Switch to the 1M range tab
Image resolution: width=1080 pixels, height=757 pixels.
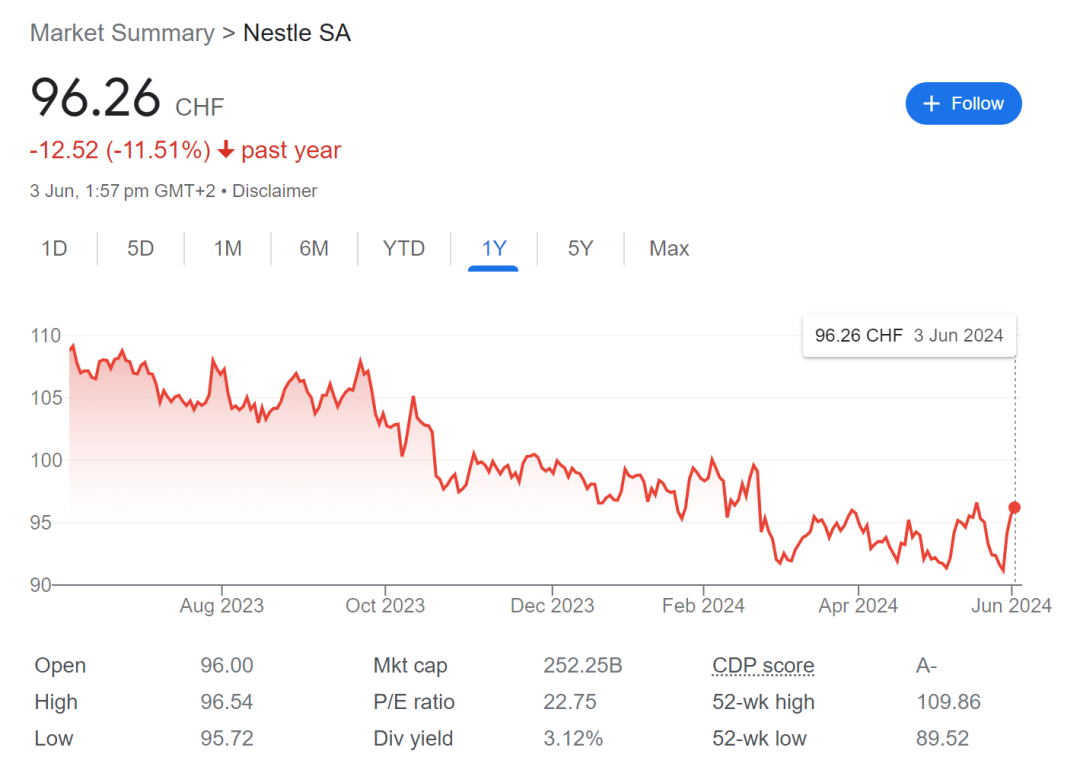228,249
